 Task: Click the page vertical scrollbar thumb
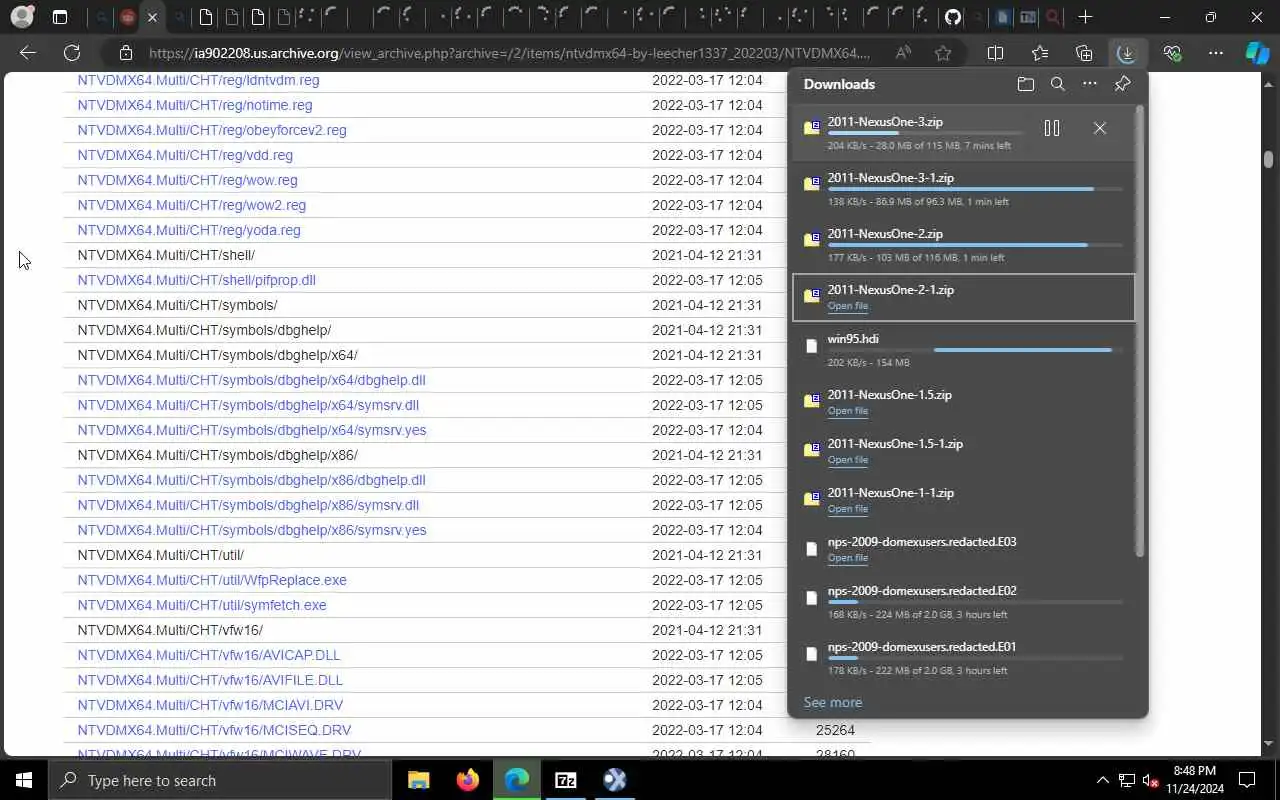pyautogui.click(x=1269, y=159)
